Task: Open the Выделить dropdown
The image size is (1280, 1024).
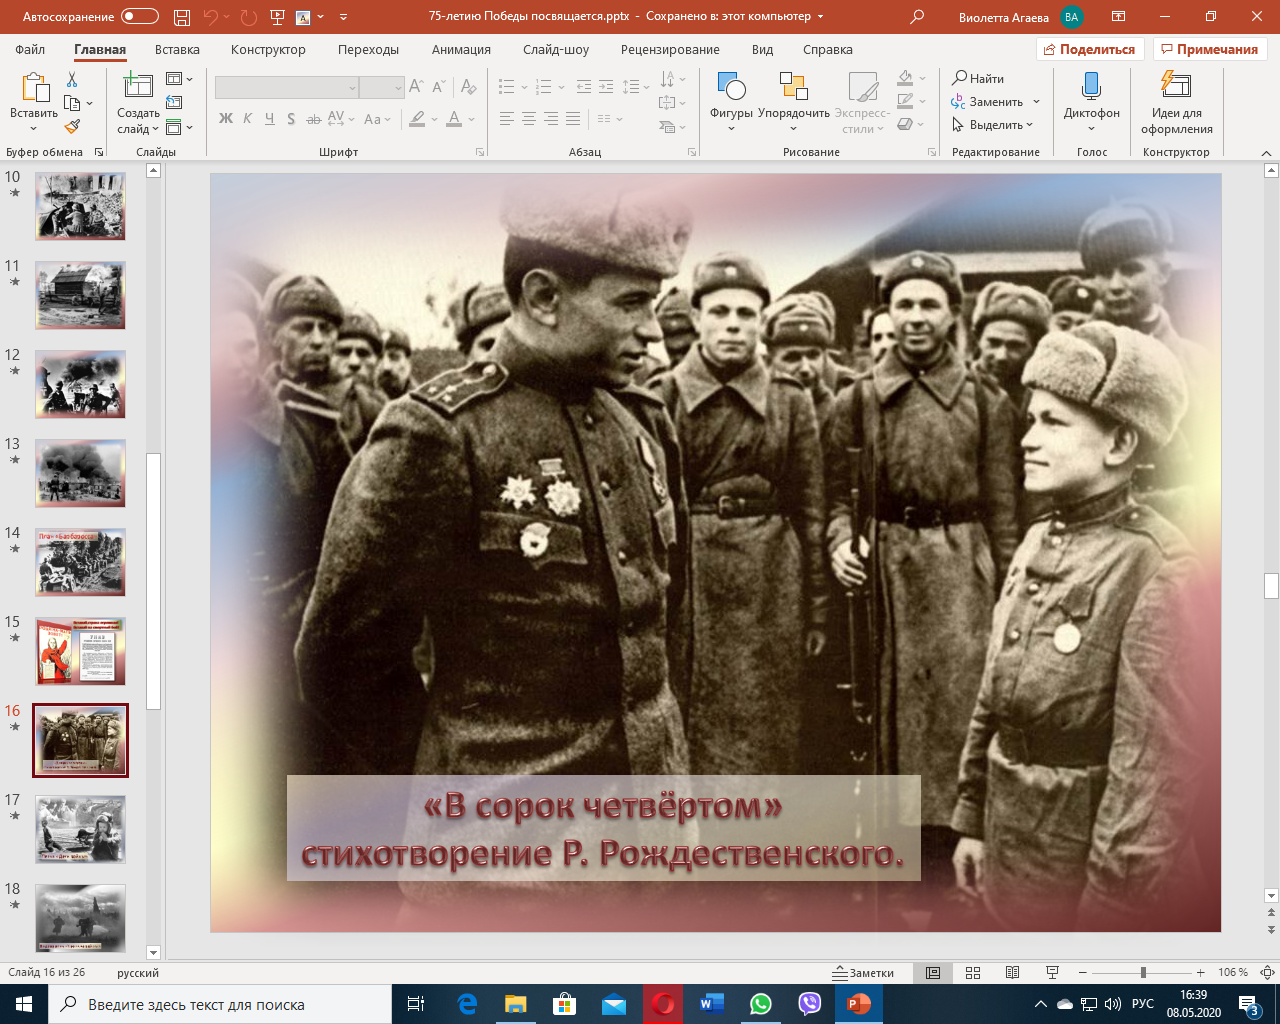Action: pyautogui.click(x=993, y=125)
